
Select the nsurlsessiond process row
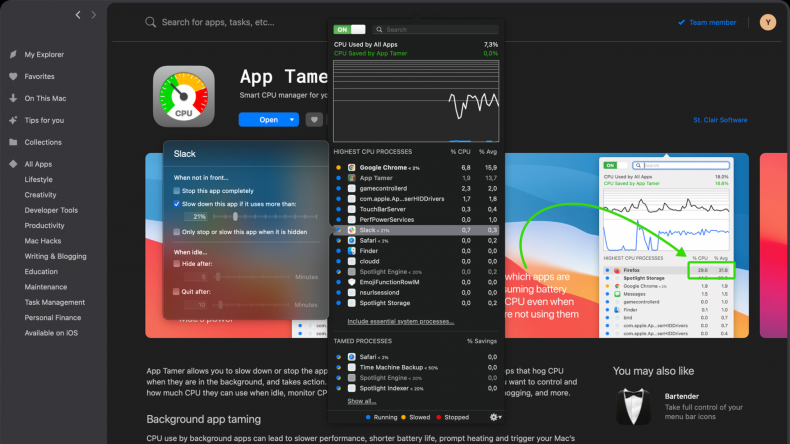(x=416, y=293)
